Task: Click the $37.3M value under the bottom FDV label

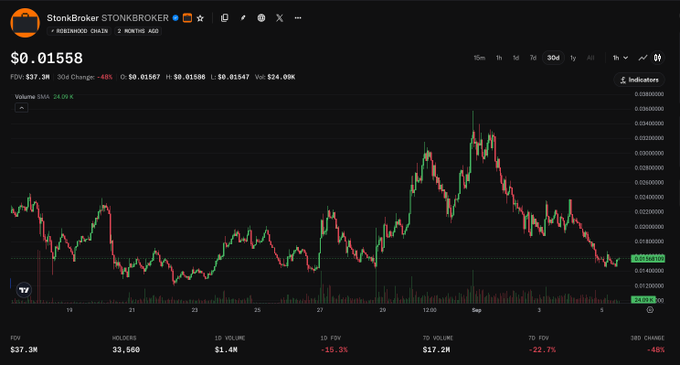Action: point(24,350)
